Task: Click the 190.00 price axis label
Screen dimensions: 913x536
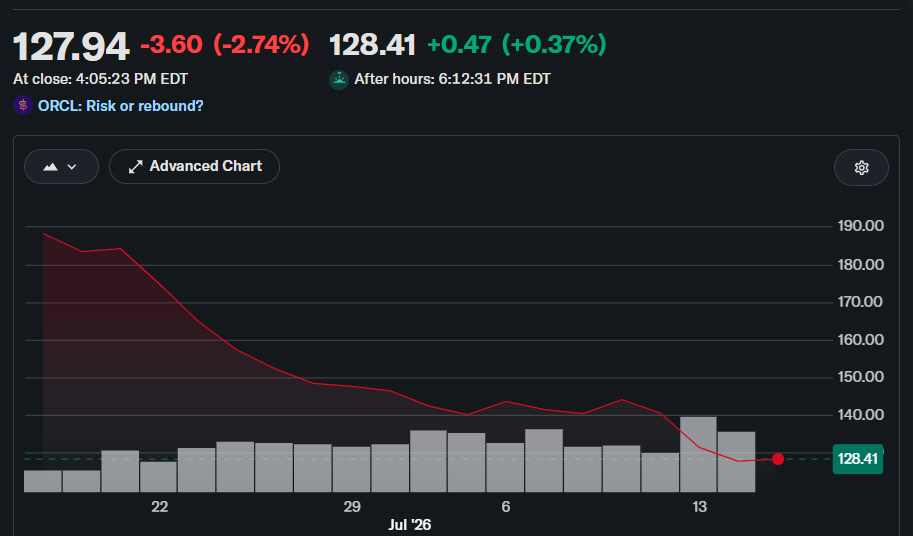Action: click(860, 226)
